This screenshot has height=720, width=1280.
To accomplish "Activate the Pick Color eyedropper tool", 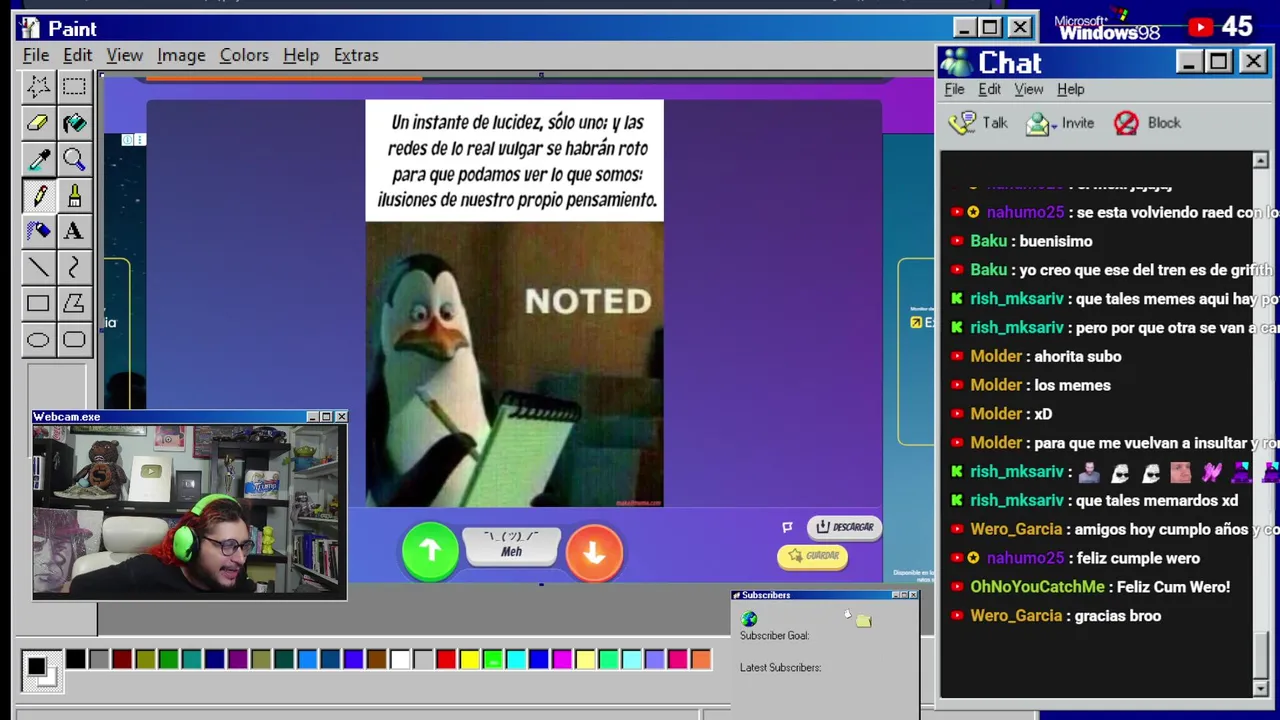I will click(38, 159).
